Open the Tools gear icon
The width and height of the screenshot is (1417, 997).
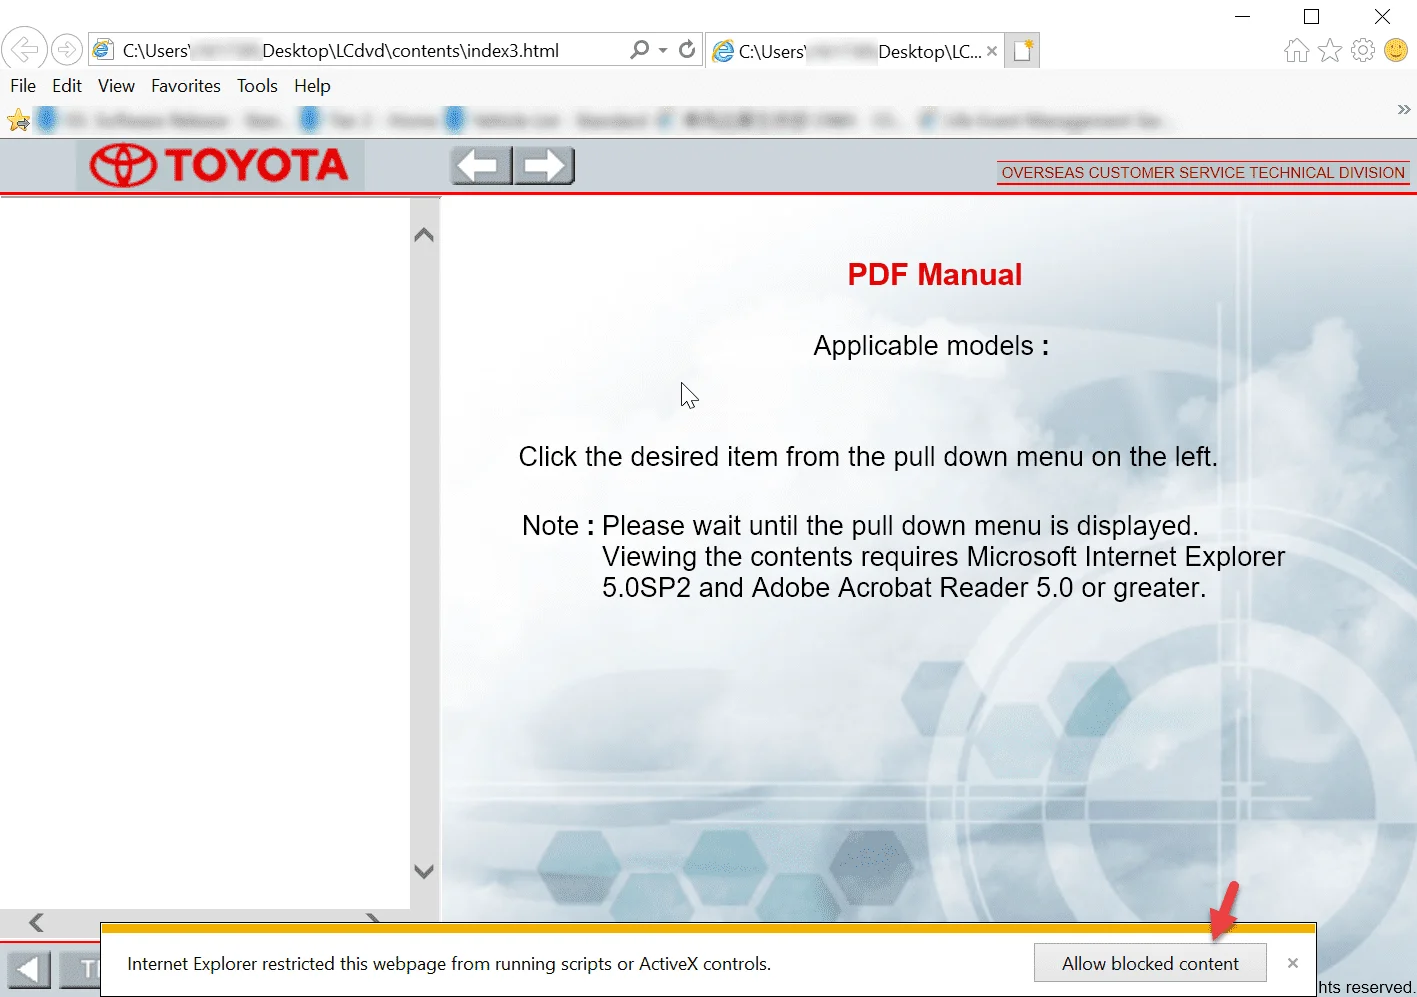(1363, 50)
